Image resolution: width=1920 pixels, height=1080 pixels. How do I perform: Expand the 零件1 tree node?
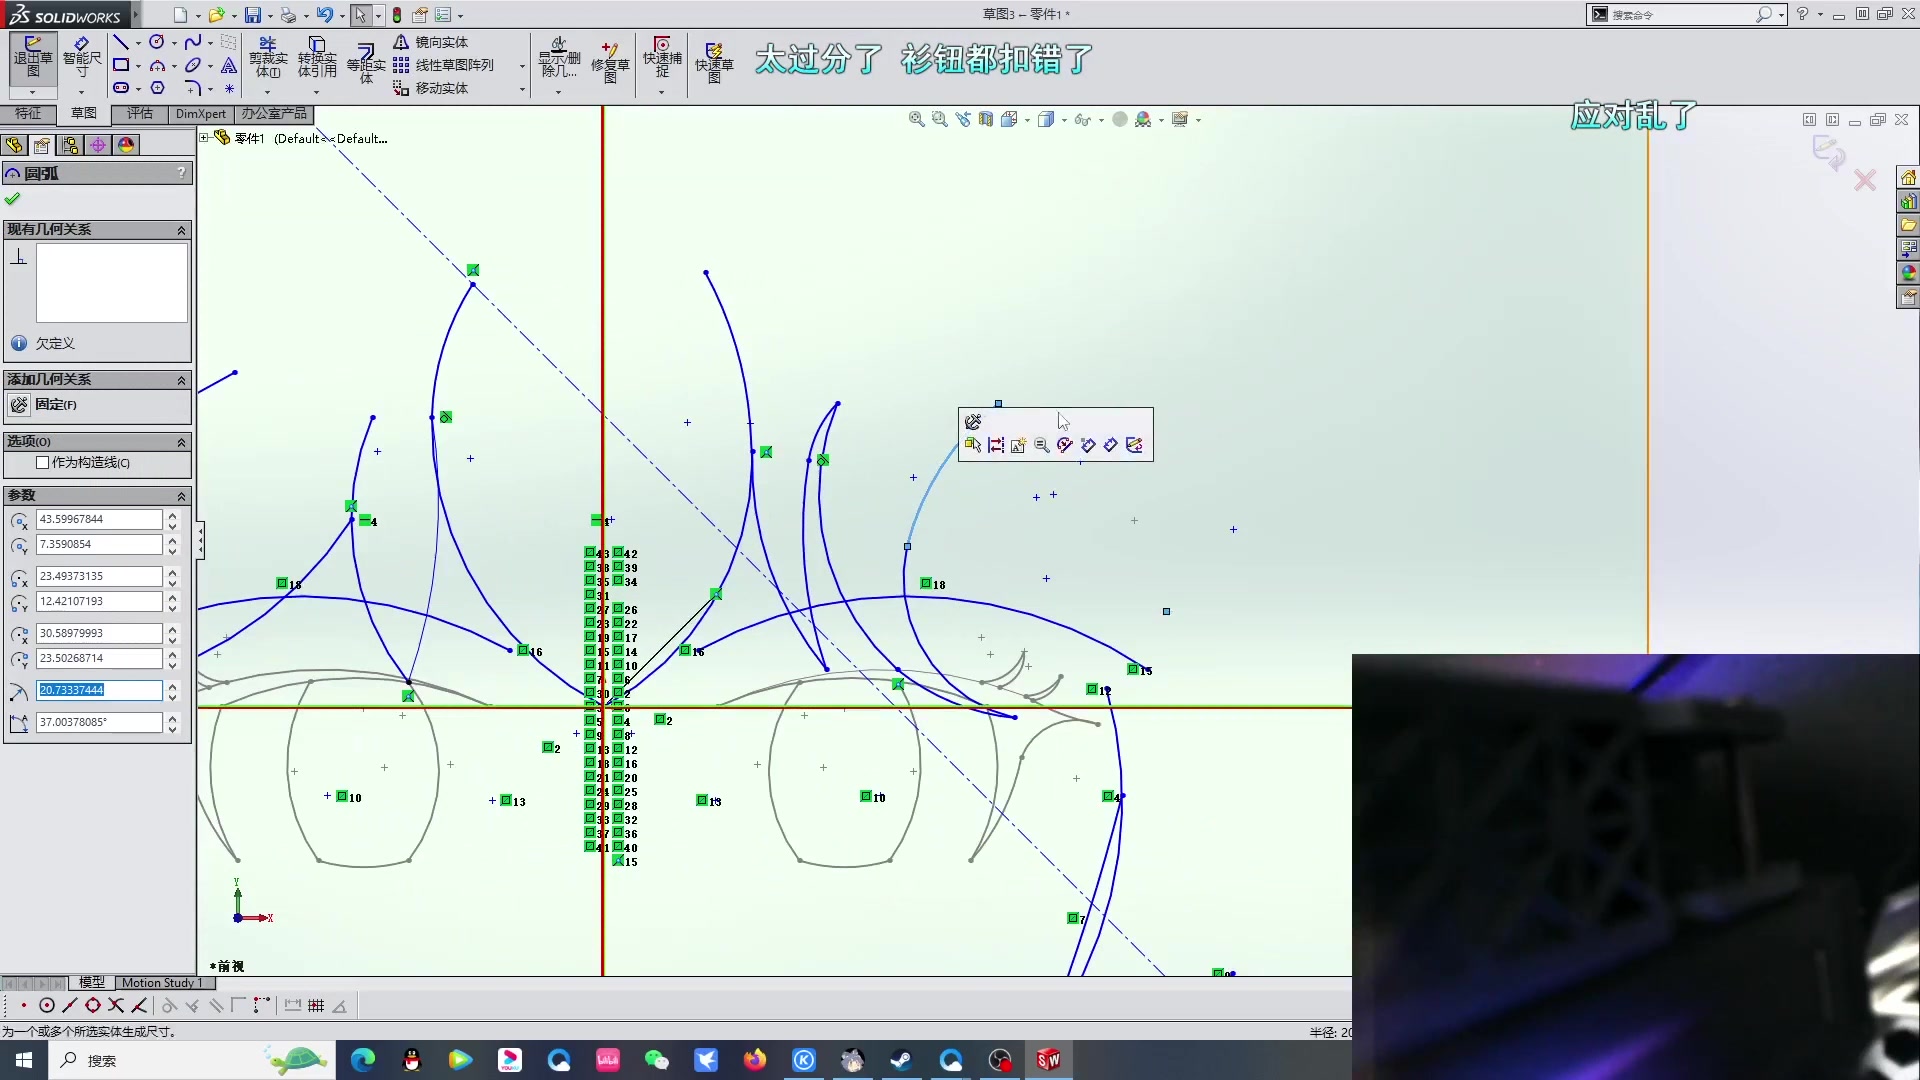(204, 138)
